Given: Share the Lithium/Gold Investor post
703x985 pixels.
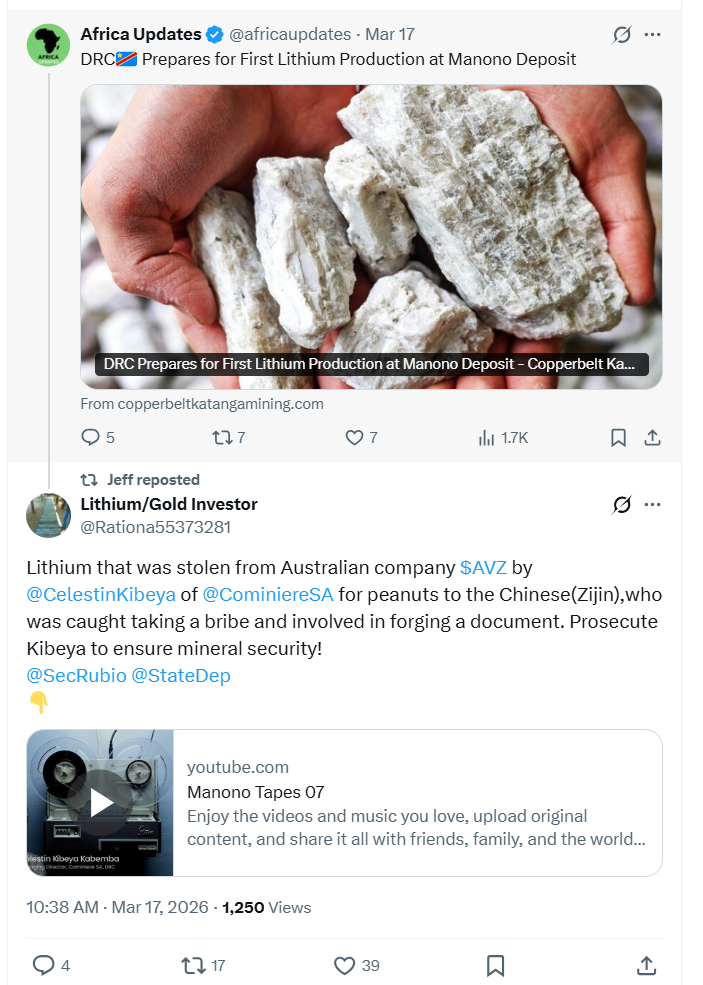Looking at the screenshot, I should point(646,965).
